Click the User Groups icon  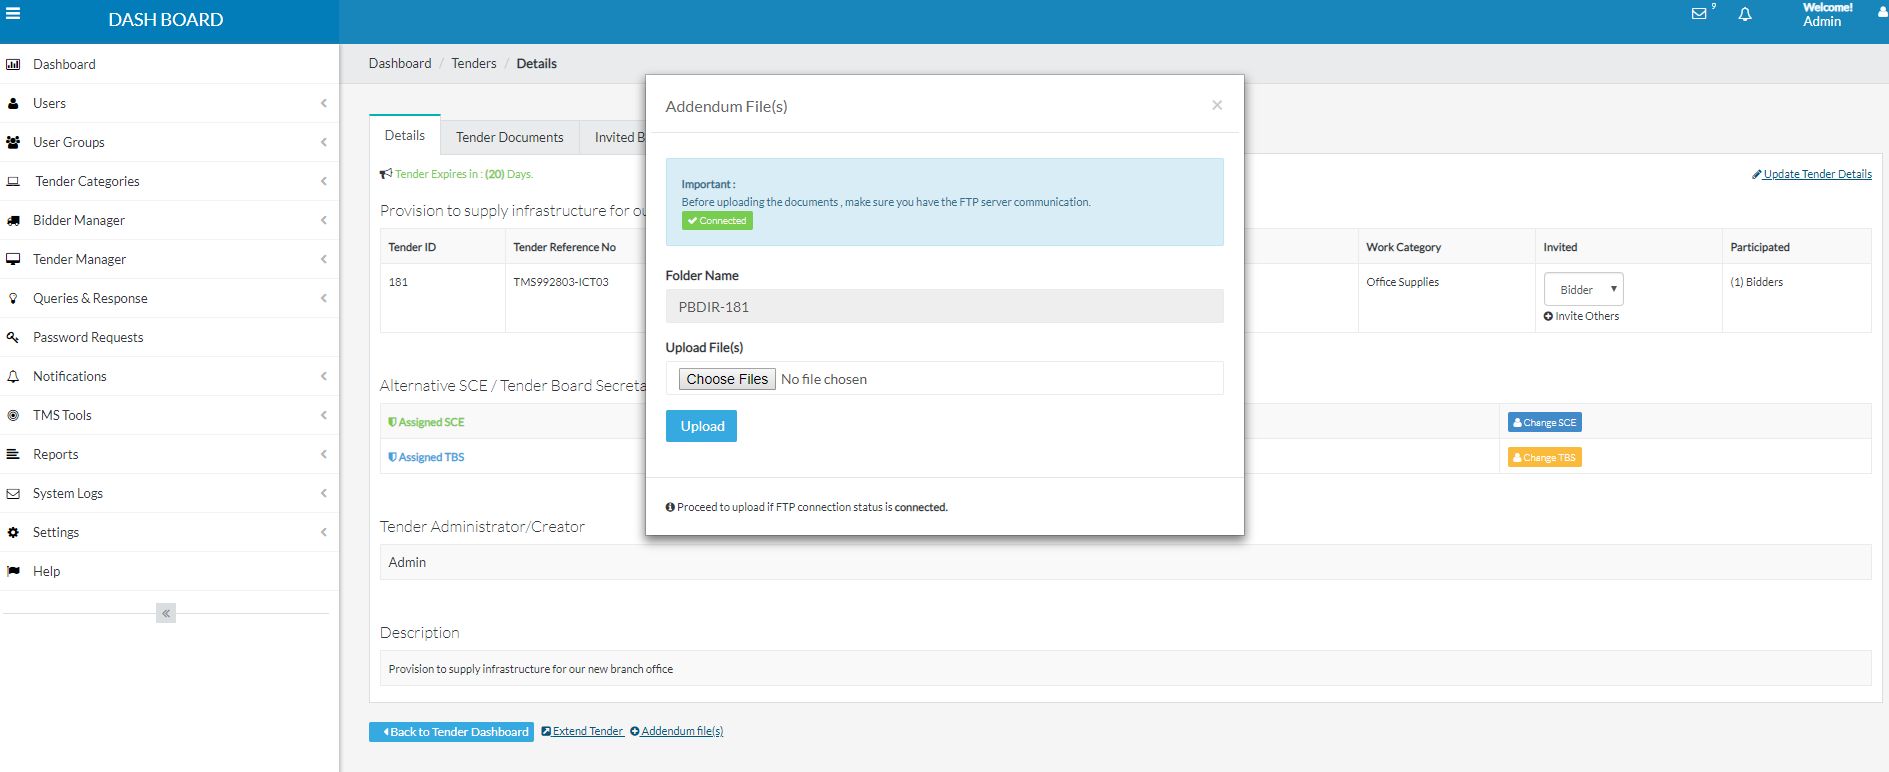13,142
